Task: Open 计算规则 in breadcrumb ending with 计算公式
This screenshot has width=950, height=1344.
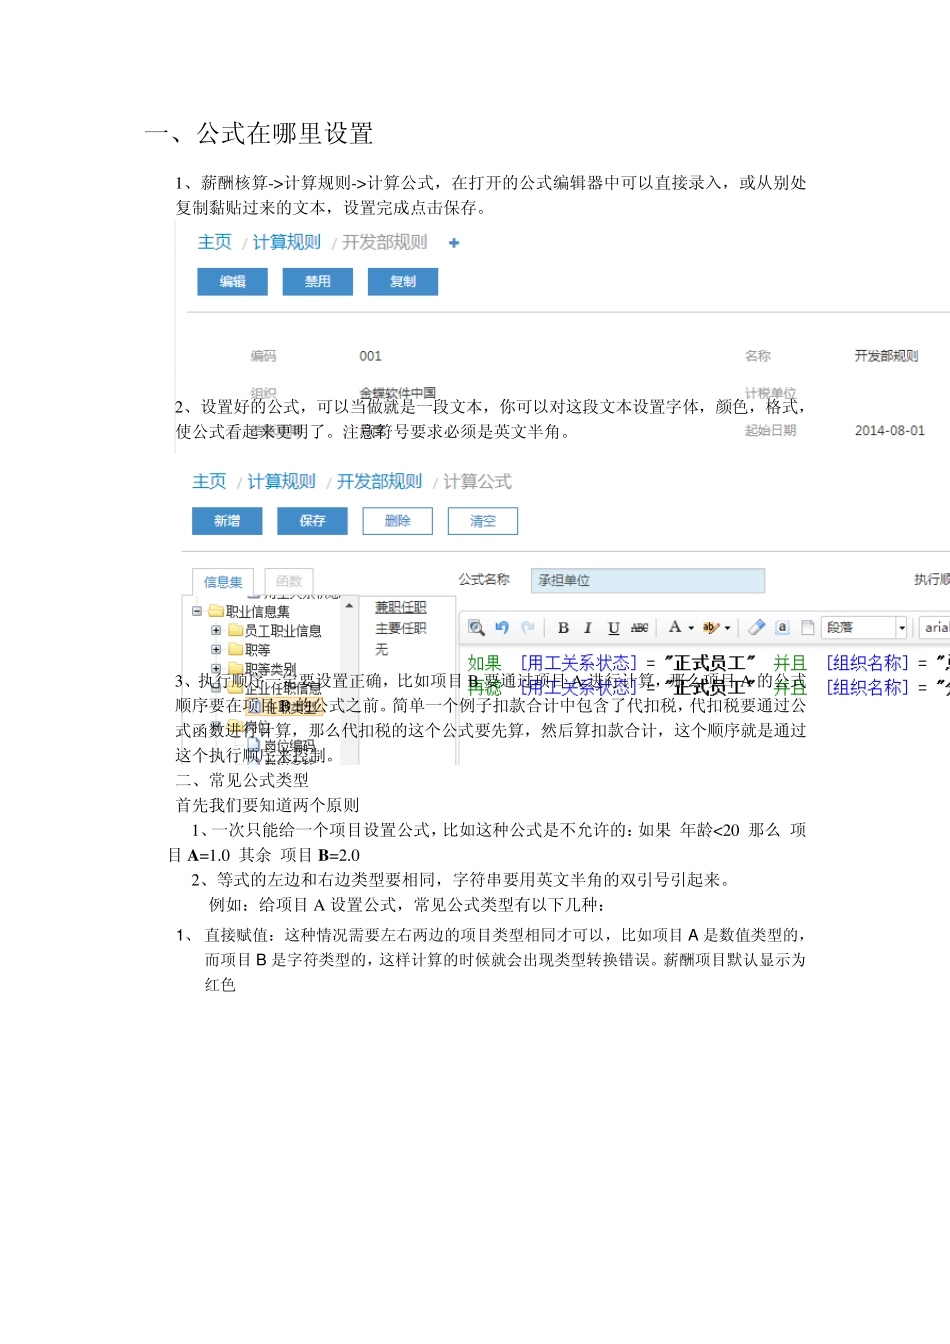Action: [281, 481]
